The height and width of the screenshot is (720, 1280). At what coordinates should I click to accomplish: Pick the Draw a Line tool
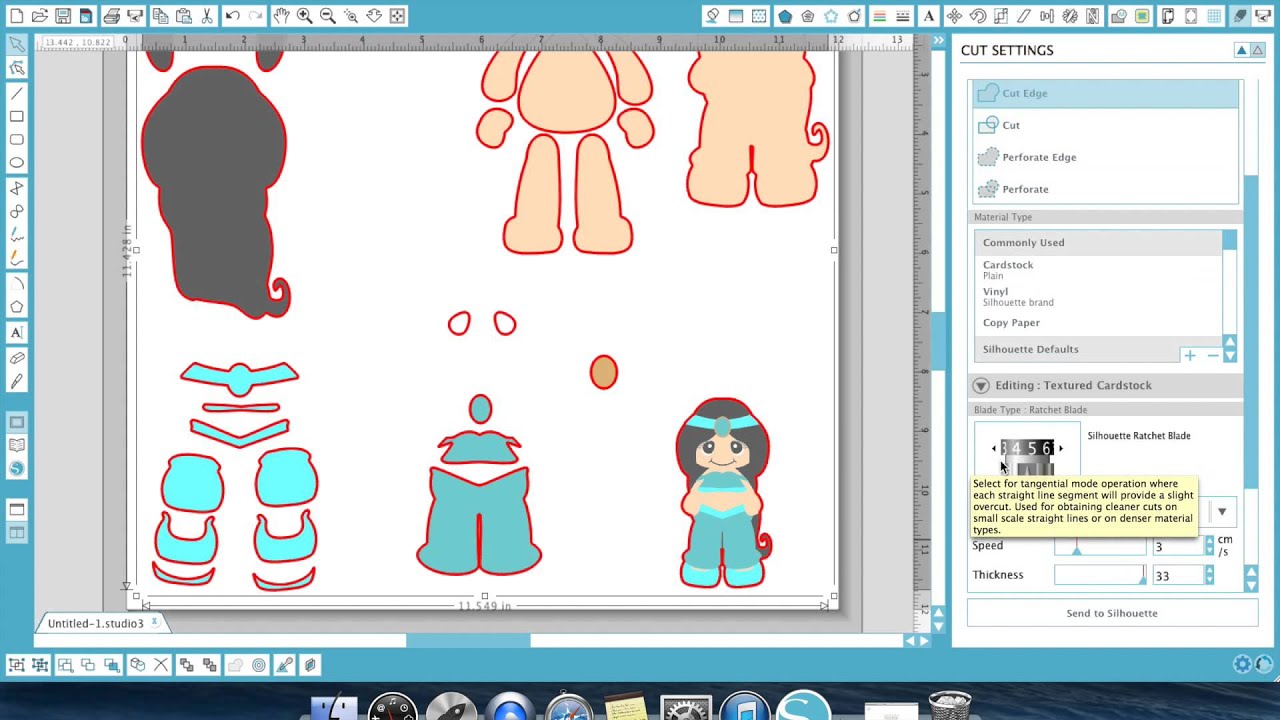[17, 93]
